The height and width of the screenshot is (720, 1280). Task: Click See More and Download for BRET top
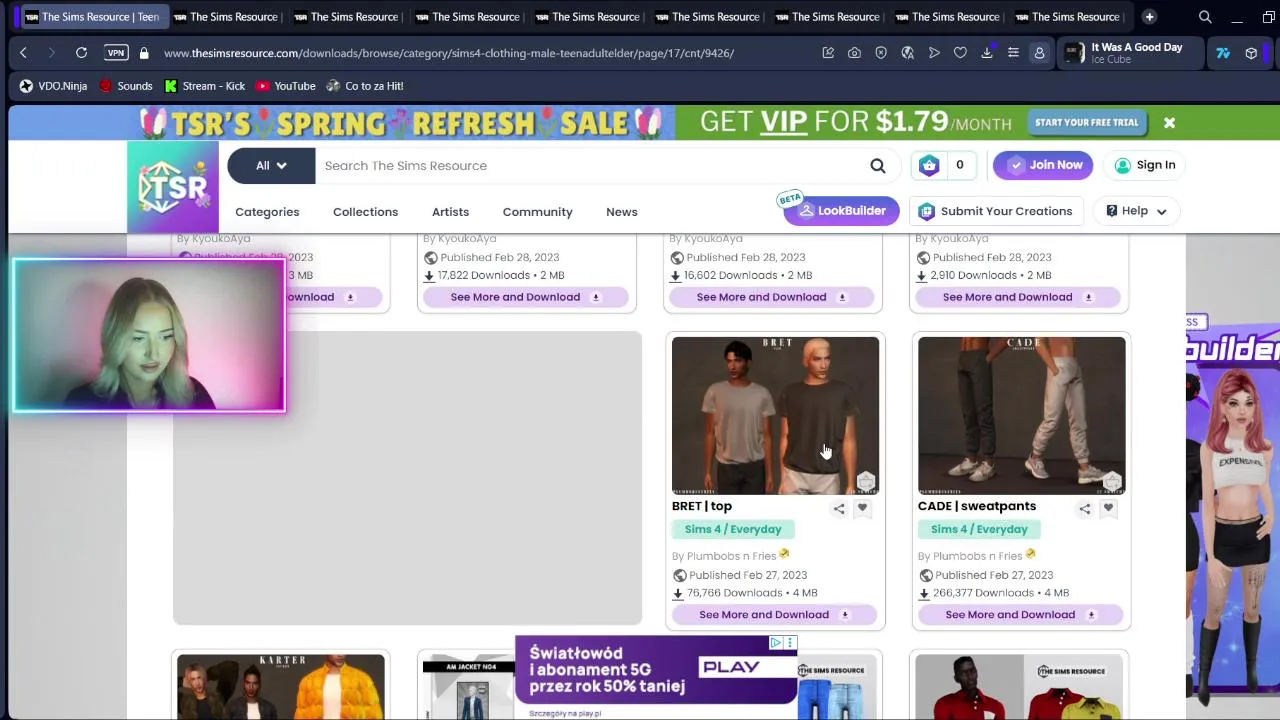coord(774,615)
